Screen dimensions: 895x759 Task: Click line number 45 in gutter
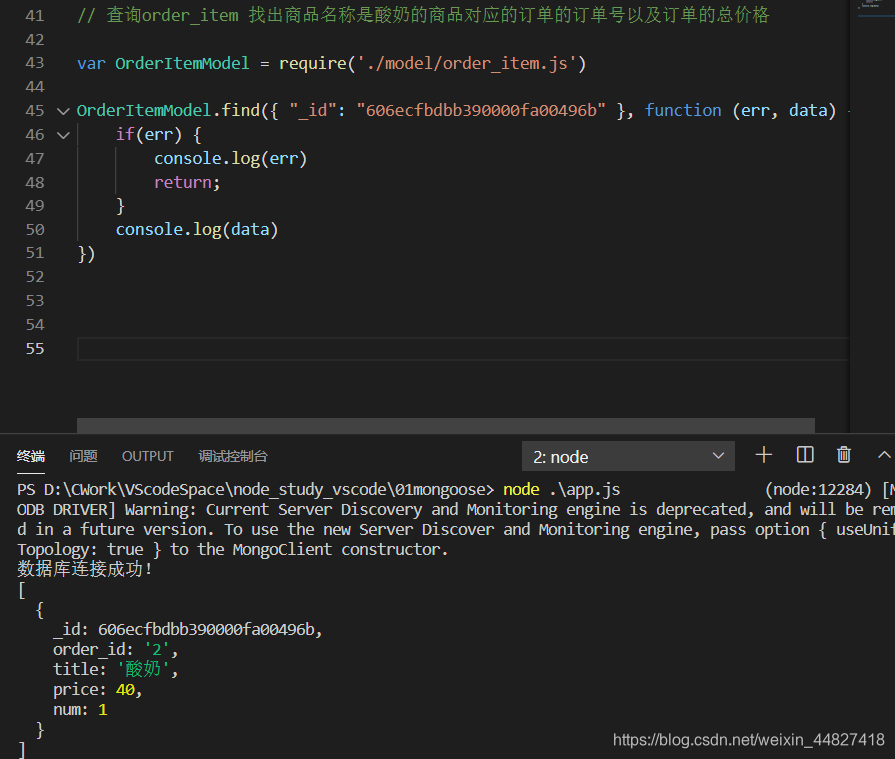[35, 111]
